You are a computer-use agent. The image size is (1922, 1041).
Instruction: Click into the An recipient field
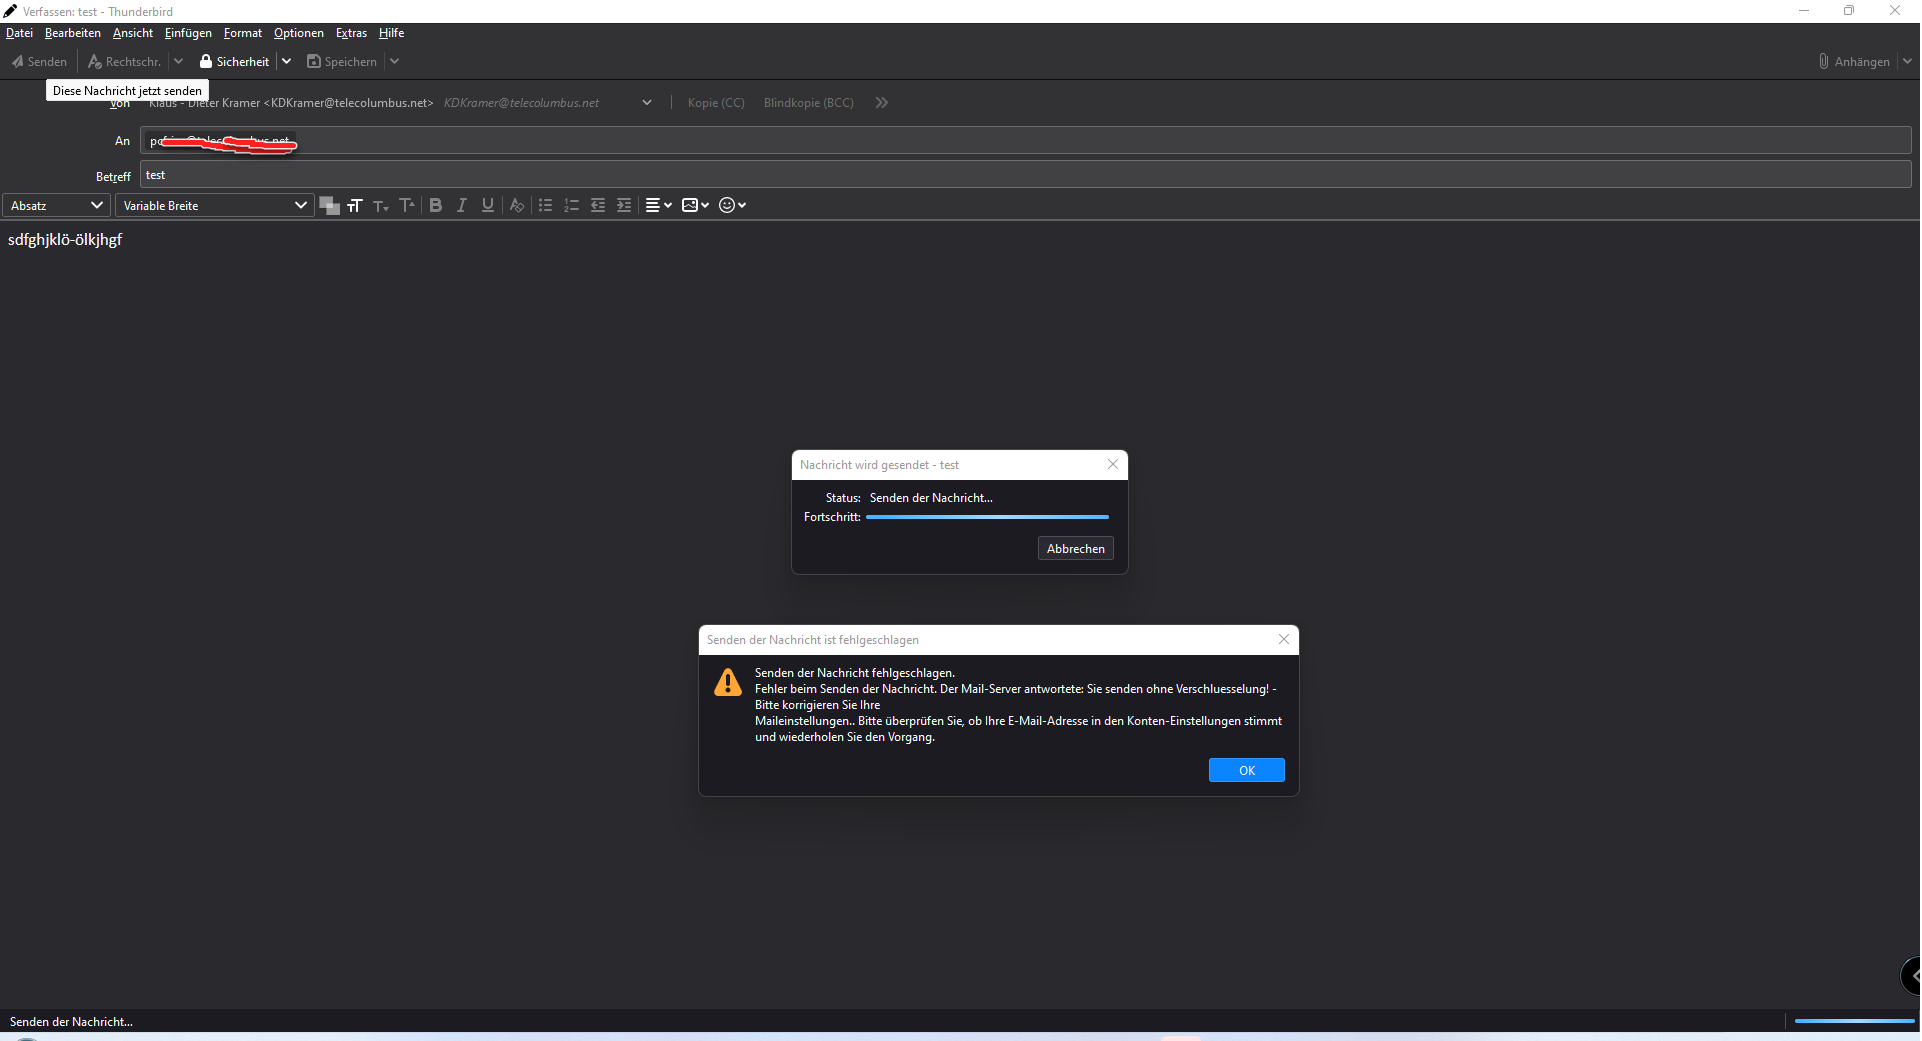1025,141
